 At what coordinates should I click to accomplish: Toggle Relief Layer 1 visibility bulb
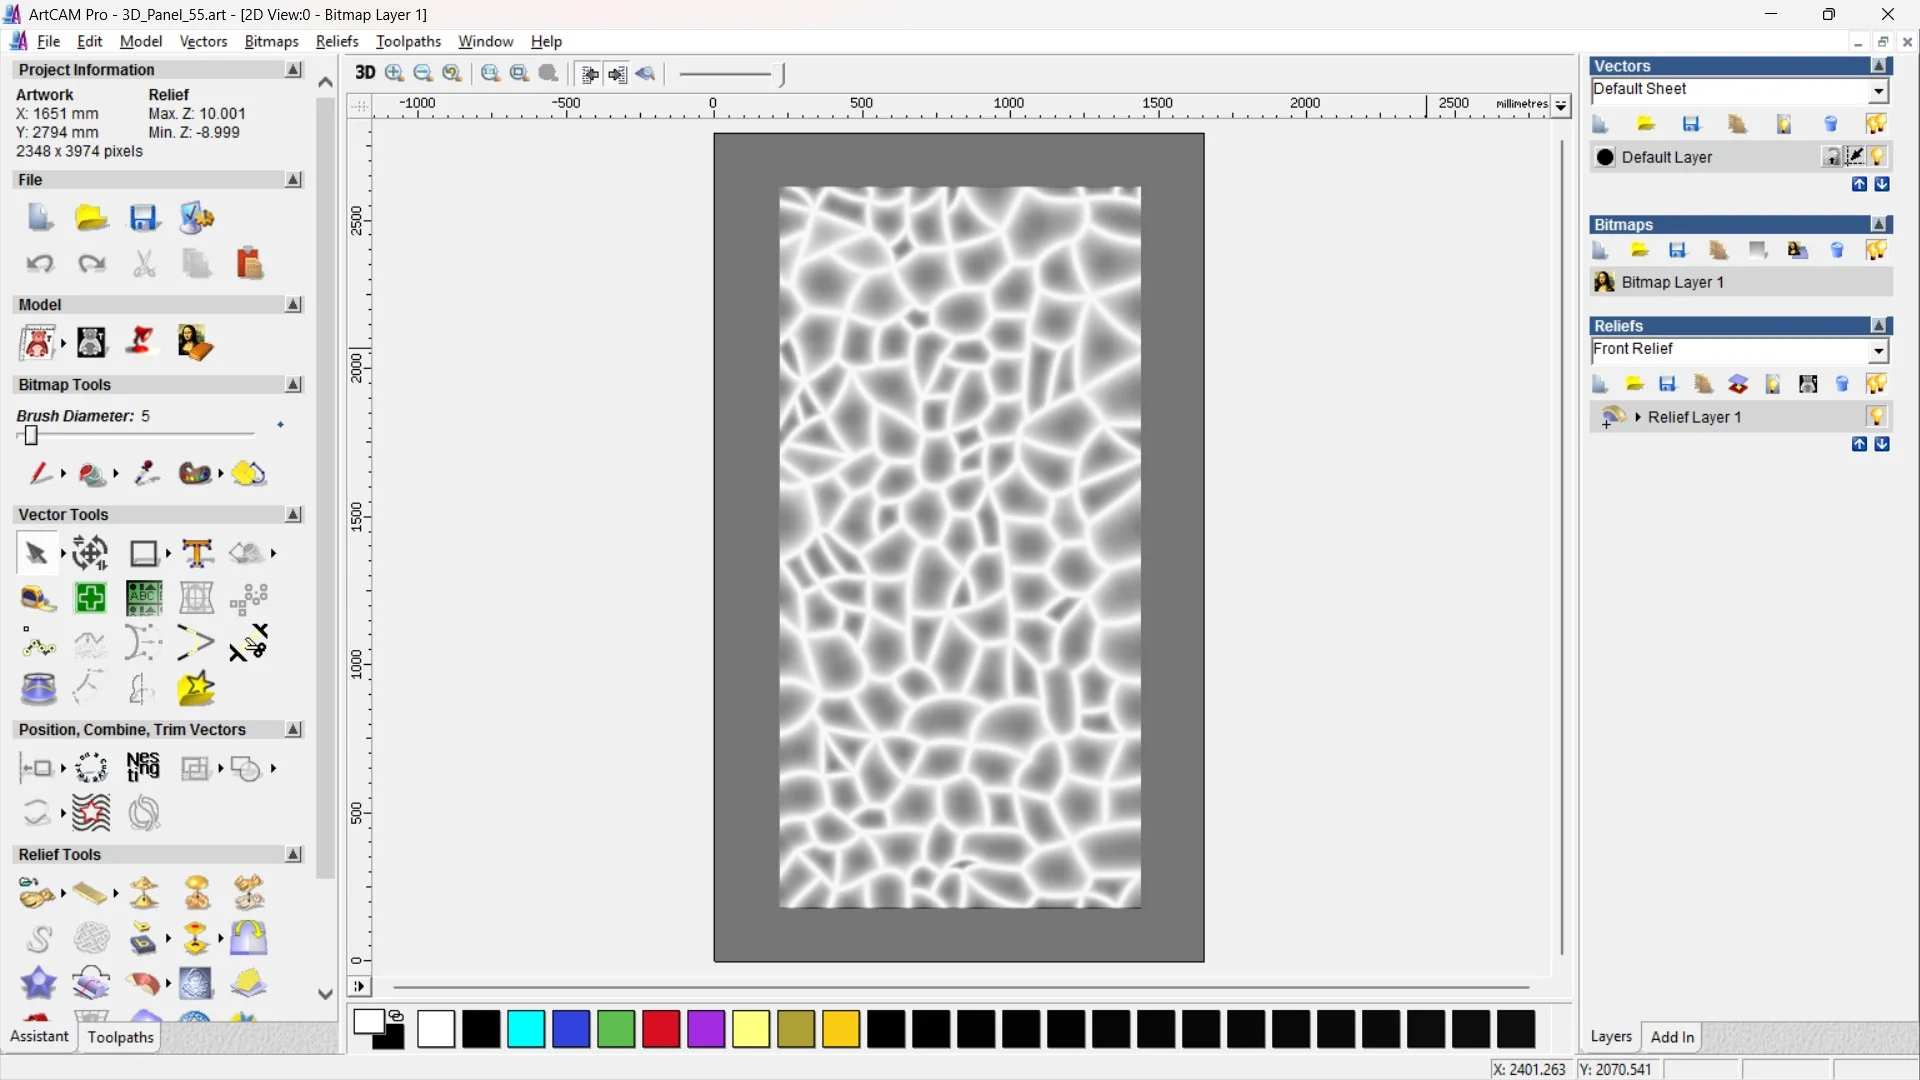(1876, 417)
